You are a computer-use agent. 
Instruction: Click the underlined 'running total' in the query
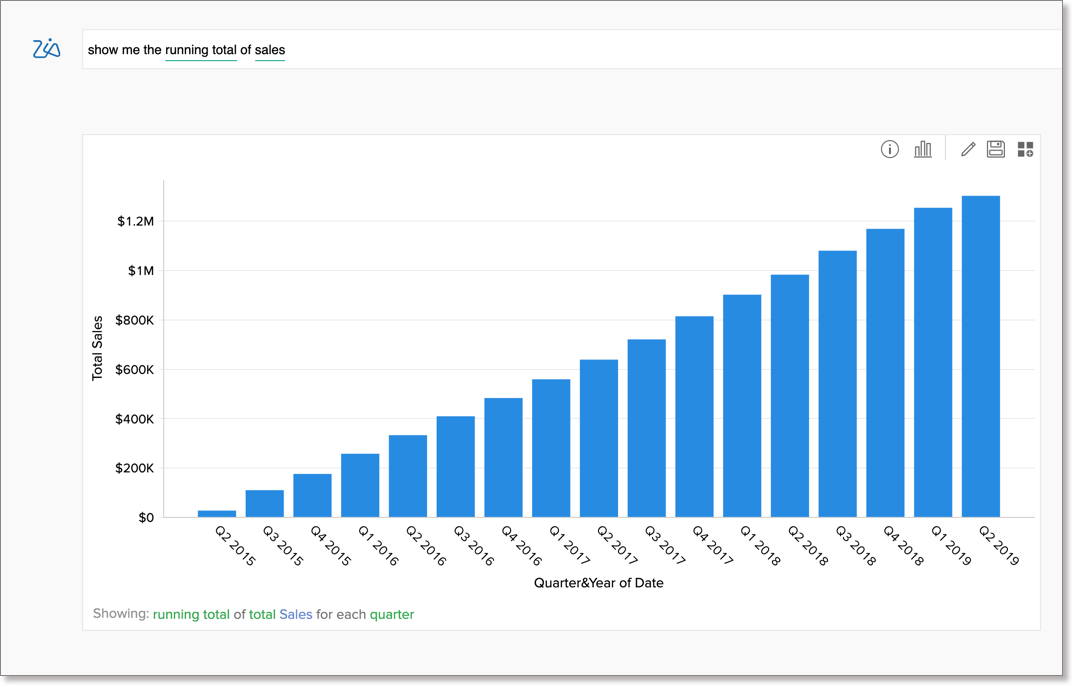click(x=201, y=50)
